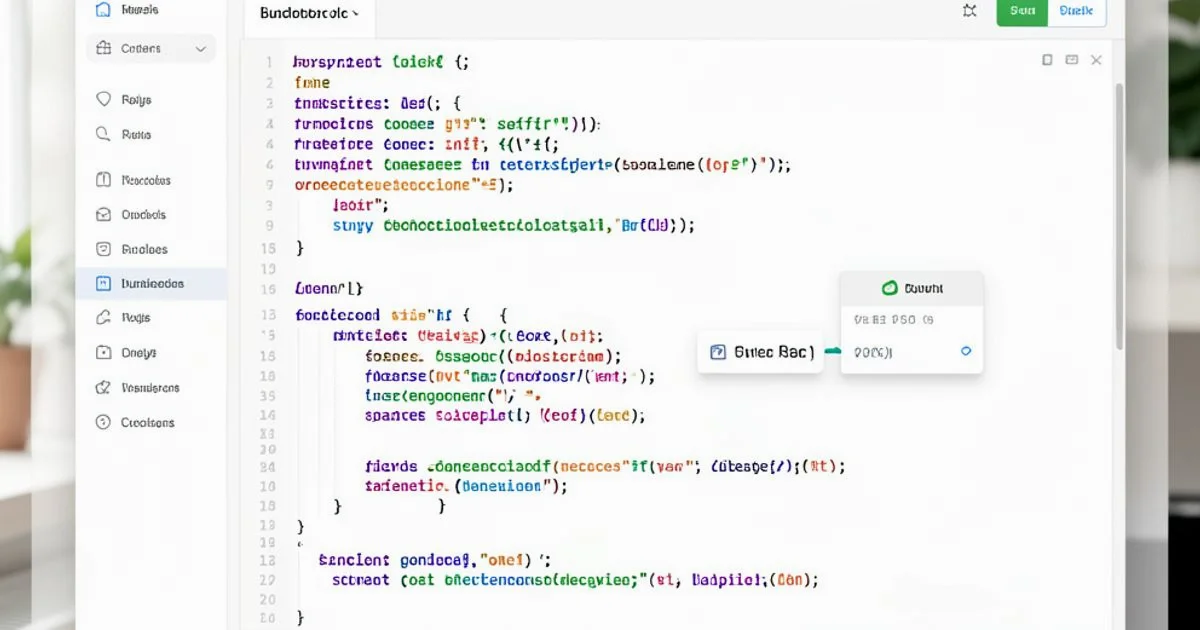Open the Collections section in the sidebar
Viewport: 1200px width, 630px height.
140,47
